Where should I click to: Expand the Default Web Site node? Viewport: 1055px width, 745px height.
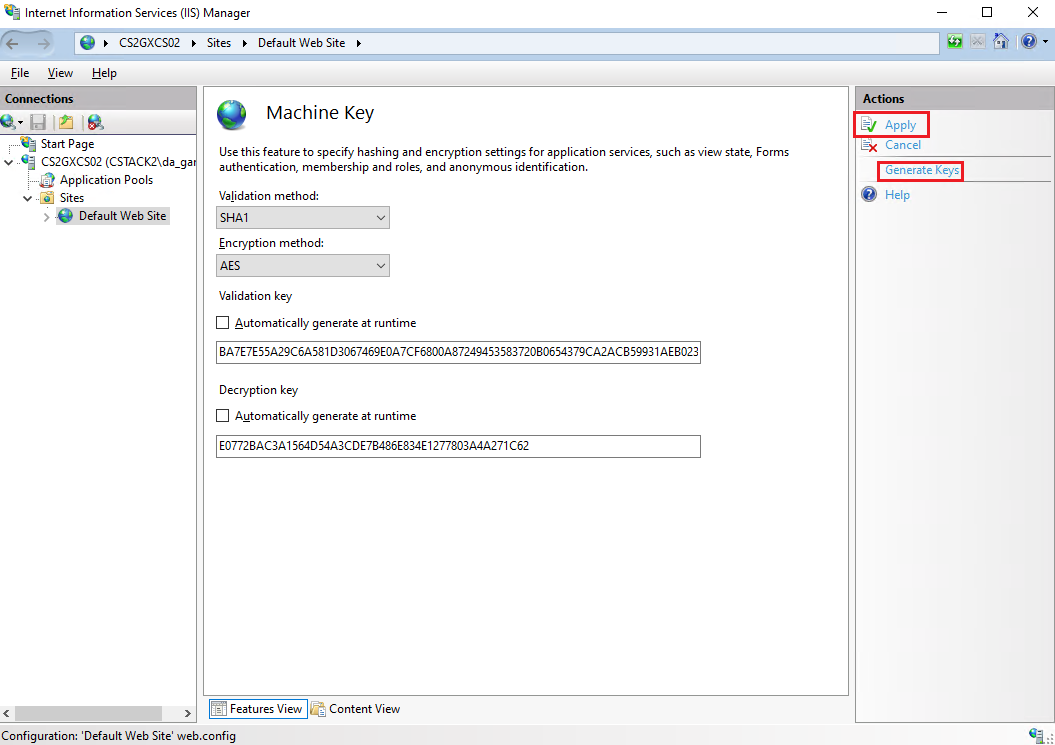[46, 217]
